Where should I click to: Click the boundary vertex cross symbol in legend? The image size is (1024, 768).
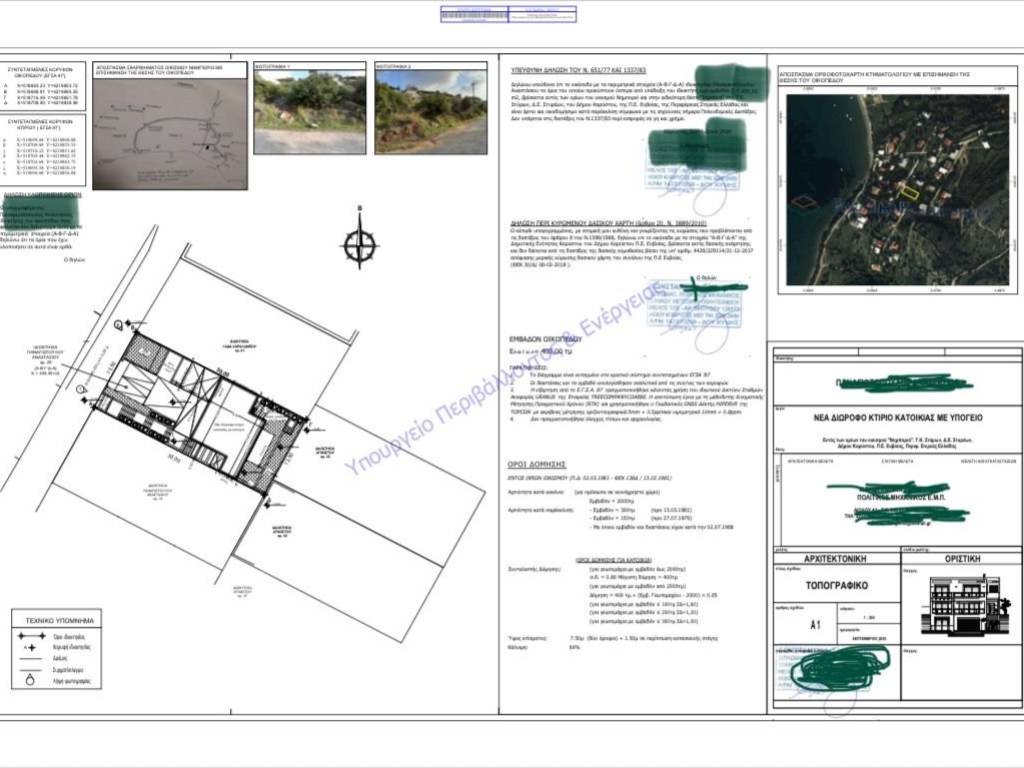[30, 648]
